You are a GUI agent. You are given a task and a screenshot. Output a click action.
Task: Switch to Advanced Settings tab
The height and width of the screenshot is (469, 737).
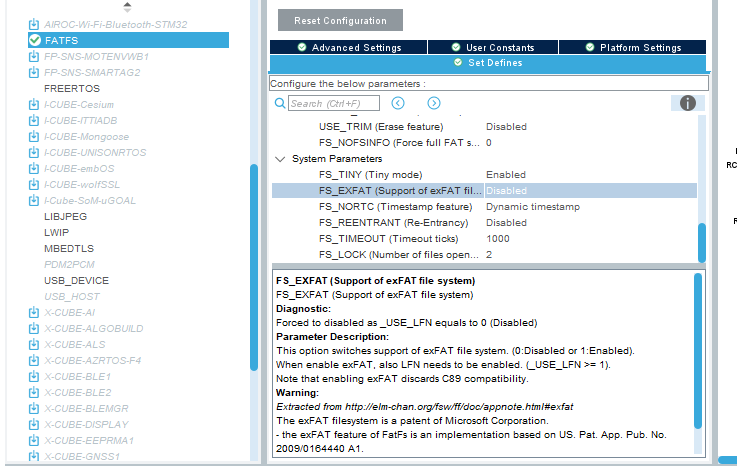[x=348, y=47]
